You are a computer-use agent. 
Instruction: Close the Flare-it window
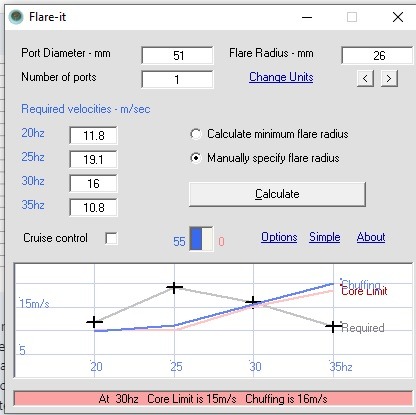(398, 17)
